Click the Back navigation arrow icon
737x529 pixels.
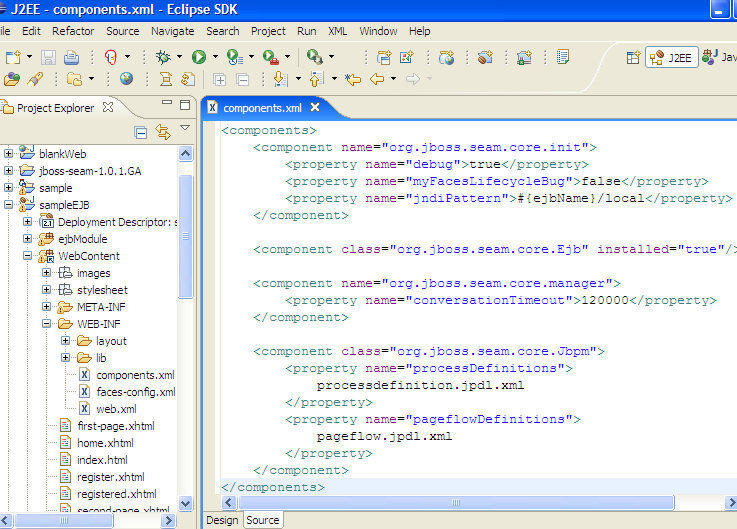[x=377, y=79]
